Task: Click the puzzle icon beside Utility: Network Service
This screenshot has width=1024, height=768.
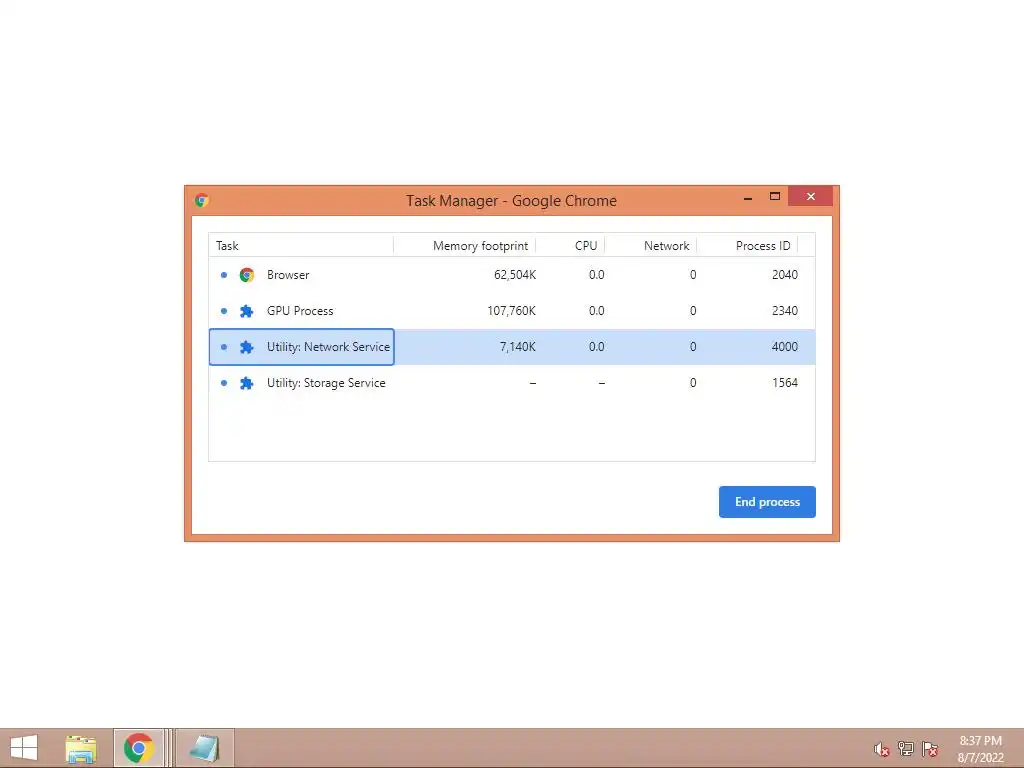Action: 246,347
